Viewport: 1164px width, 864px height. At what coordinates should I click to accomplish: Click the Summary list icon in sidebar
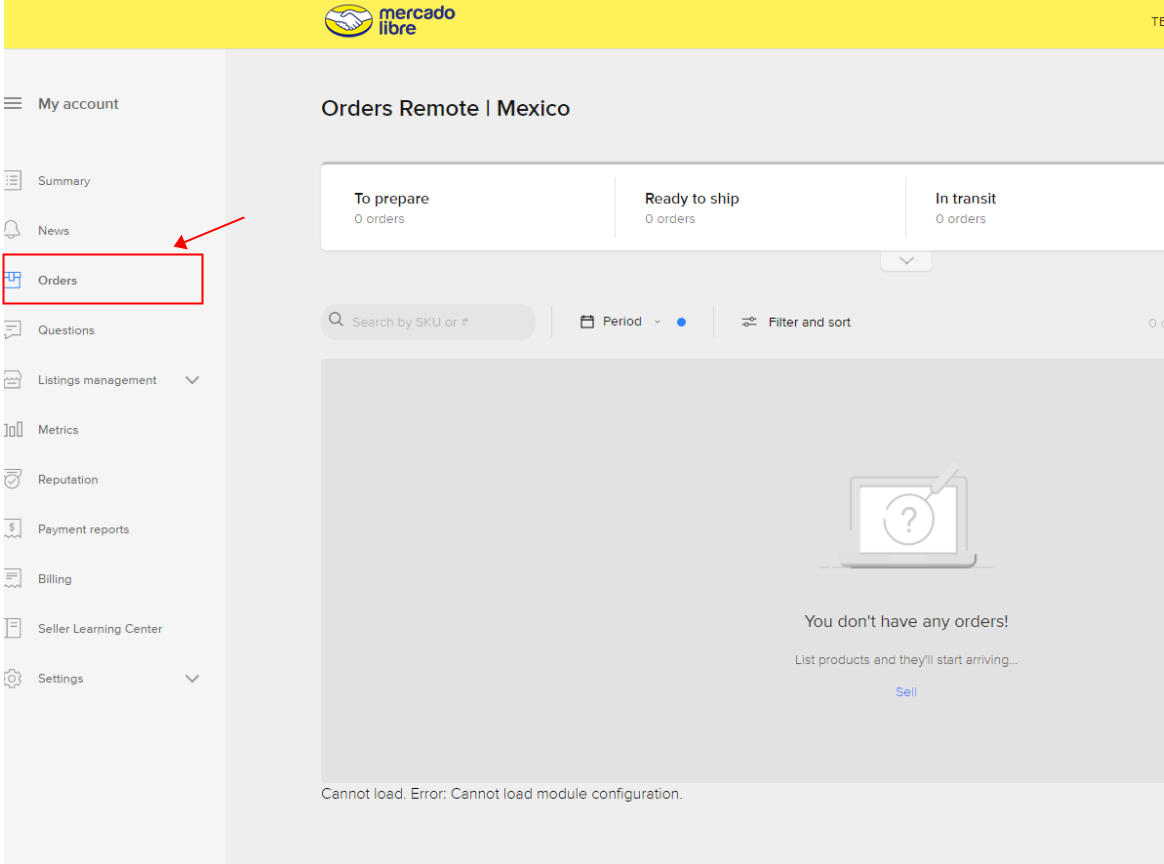pos(13,181)
